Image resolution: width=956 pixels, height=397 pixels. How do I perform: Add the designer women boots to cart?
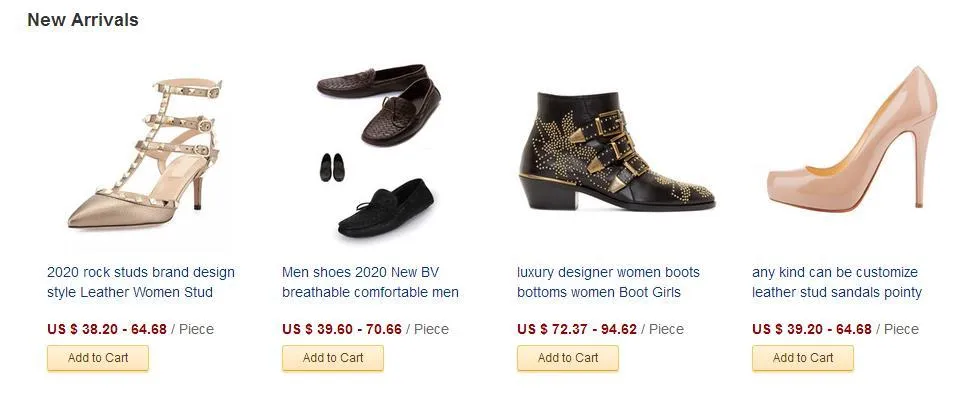(x=568, y=358)
